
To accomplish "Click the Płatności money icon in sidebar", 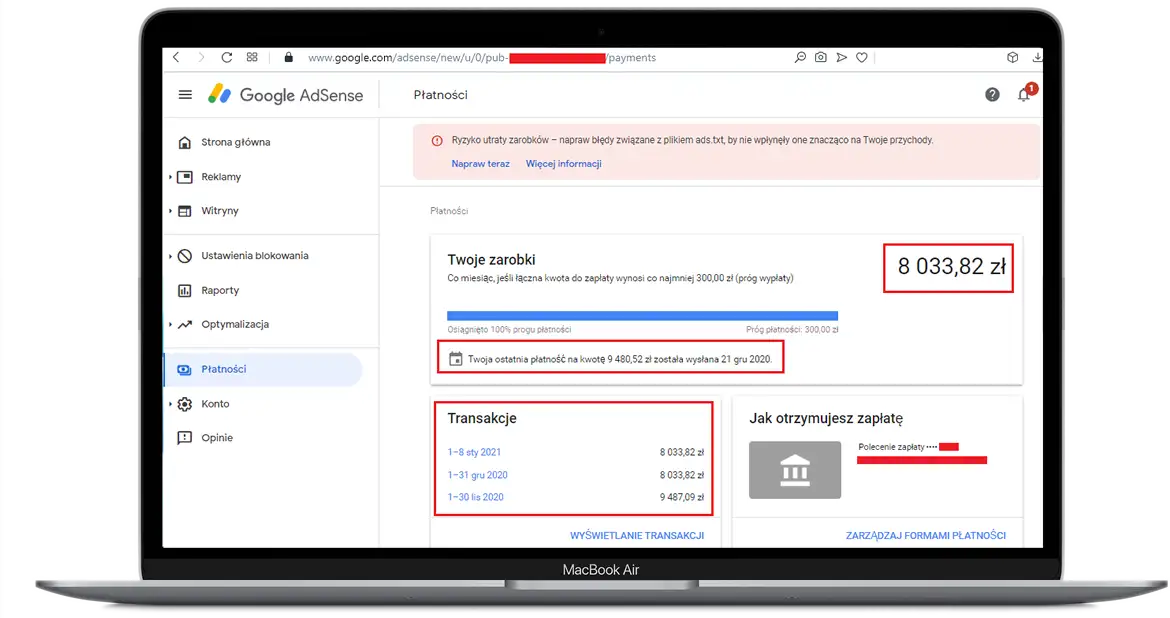I will 184,369.
